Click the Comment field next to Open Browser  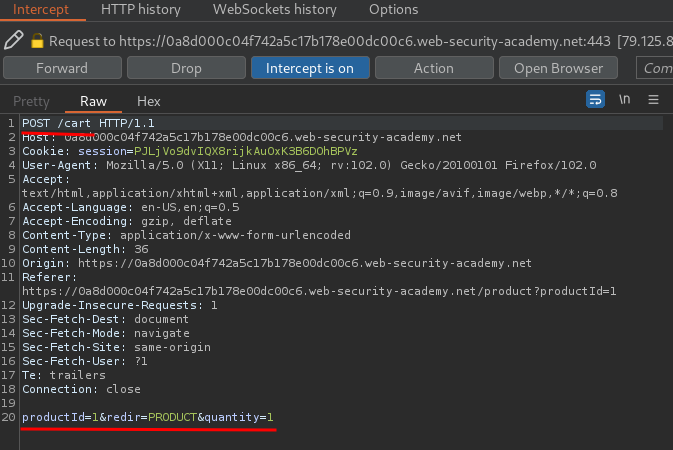click(x=655, y=68)
